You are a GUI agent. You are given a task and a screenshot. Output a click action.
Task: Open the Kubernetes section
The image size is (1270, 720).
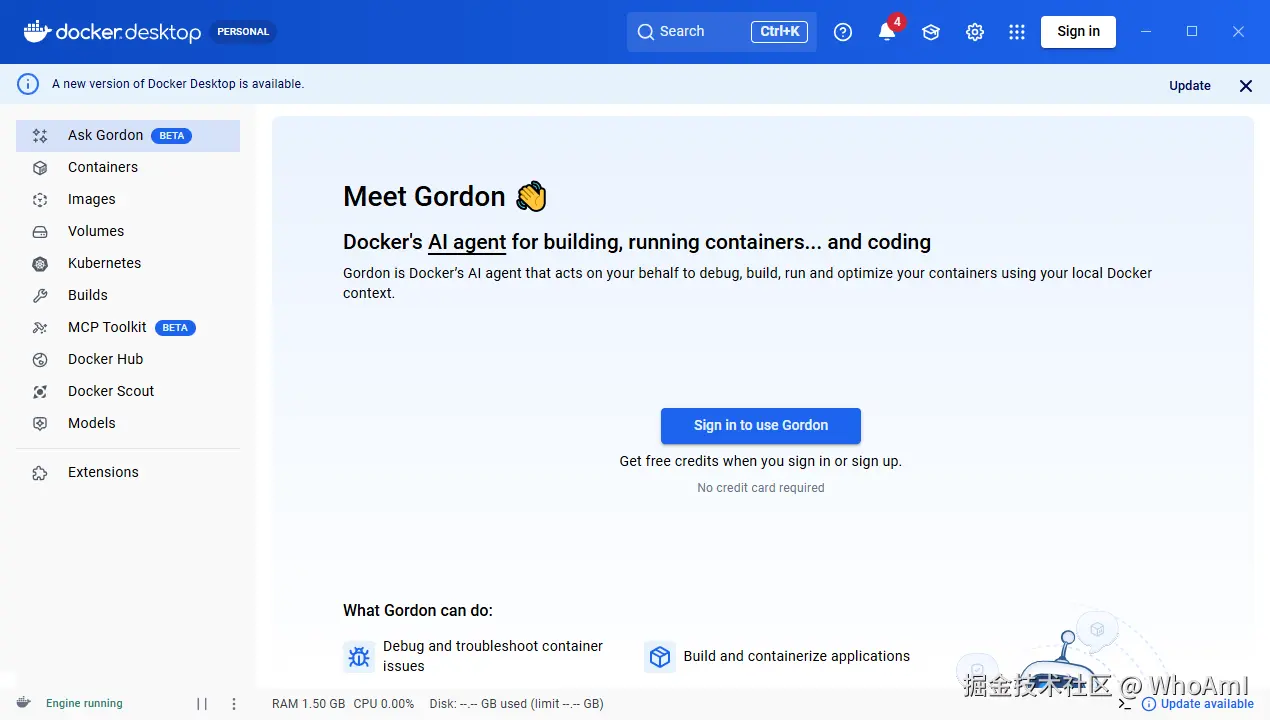pyautogui.click(x=104, y=263)
